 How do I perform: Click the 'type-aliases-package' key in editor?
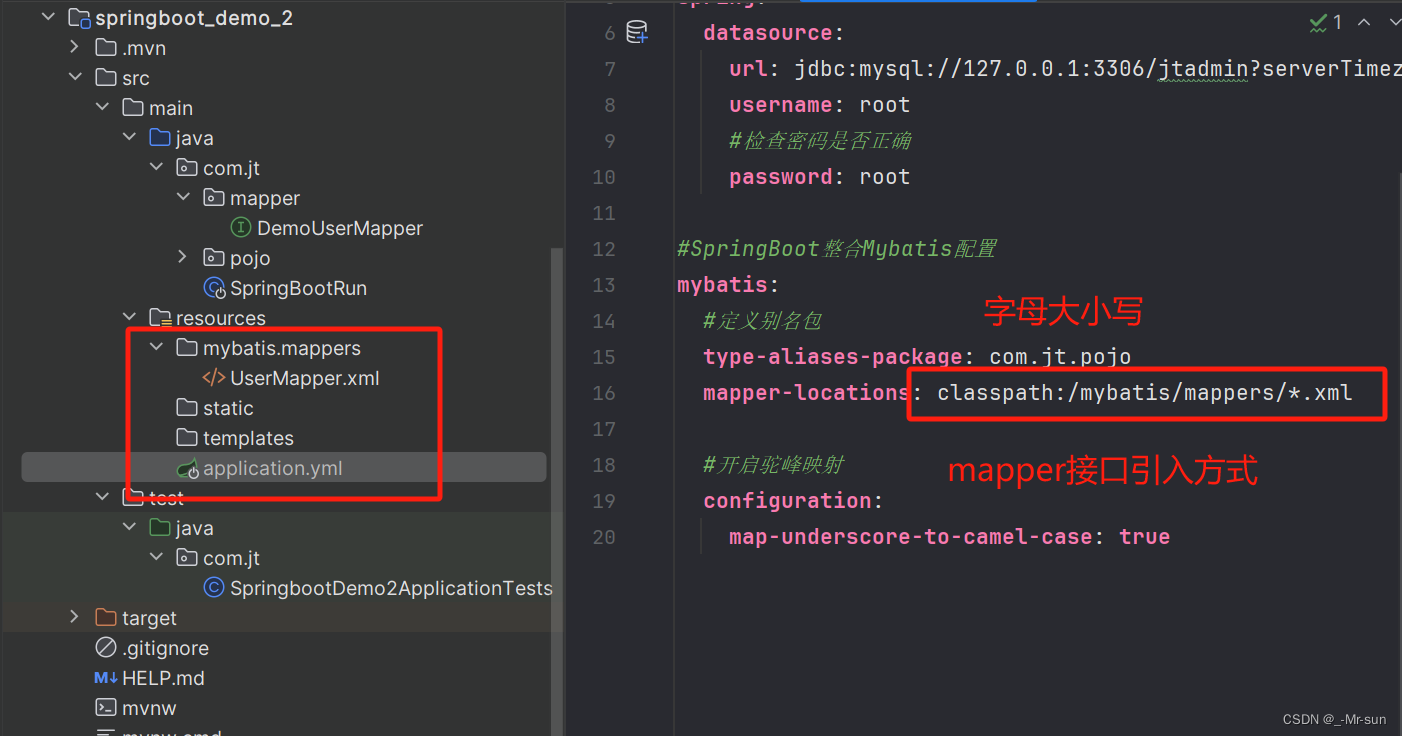coord(832,357)
